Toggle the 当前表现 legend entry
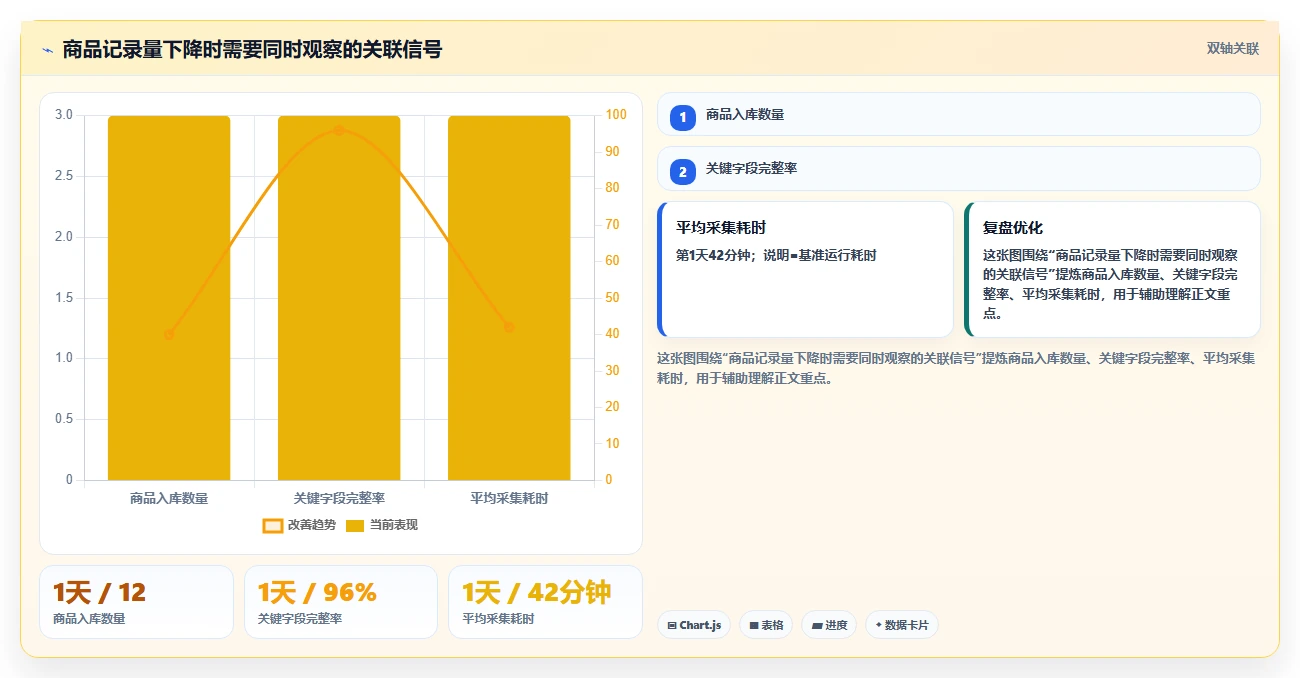The height and width of the screenshot is (678, 1300). 382,525
